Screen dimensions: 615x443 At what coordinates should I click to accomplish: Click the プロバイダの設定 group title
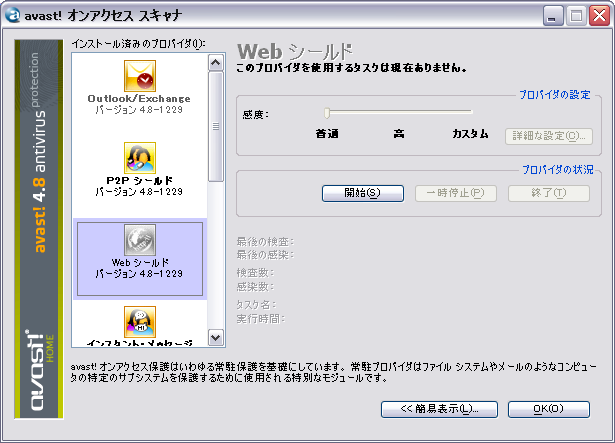click(555, 95)
